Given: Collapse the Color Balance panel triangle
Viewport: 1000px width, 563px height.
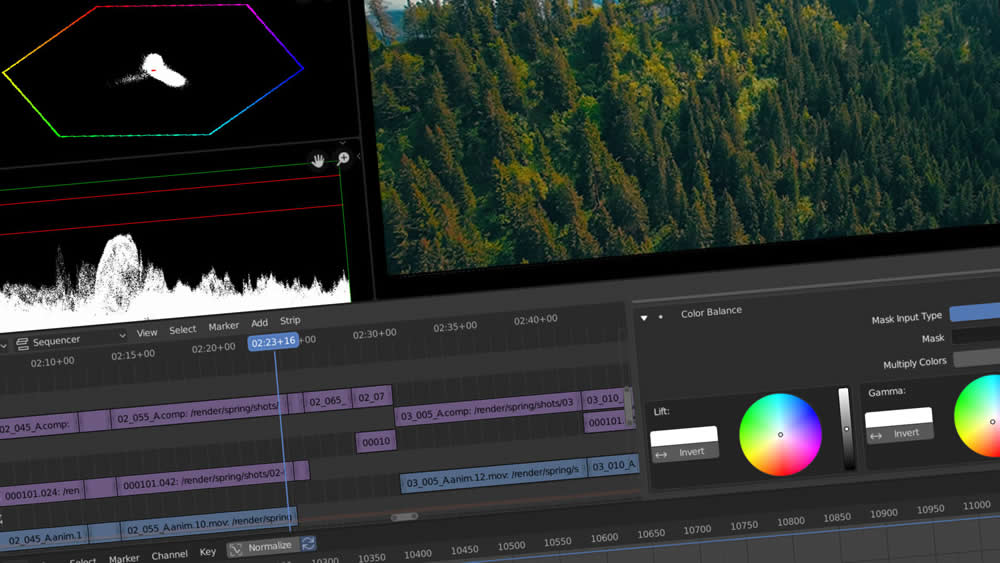Looking at the screenshot, I should pos(644,318).
